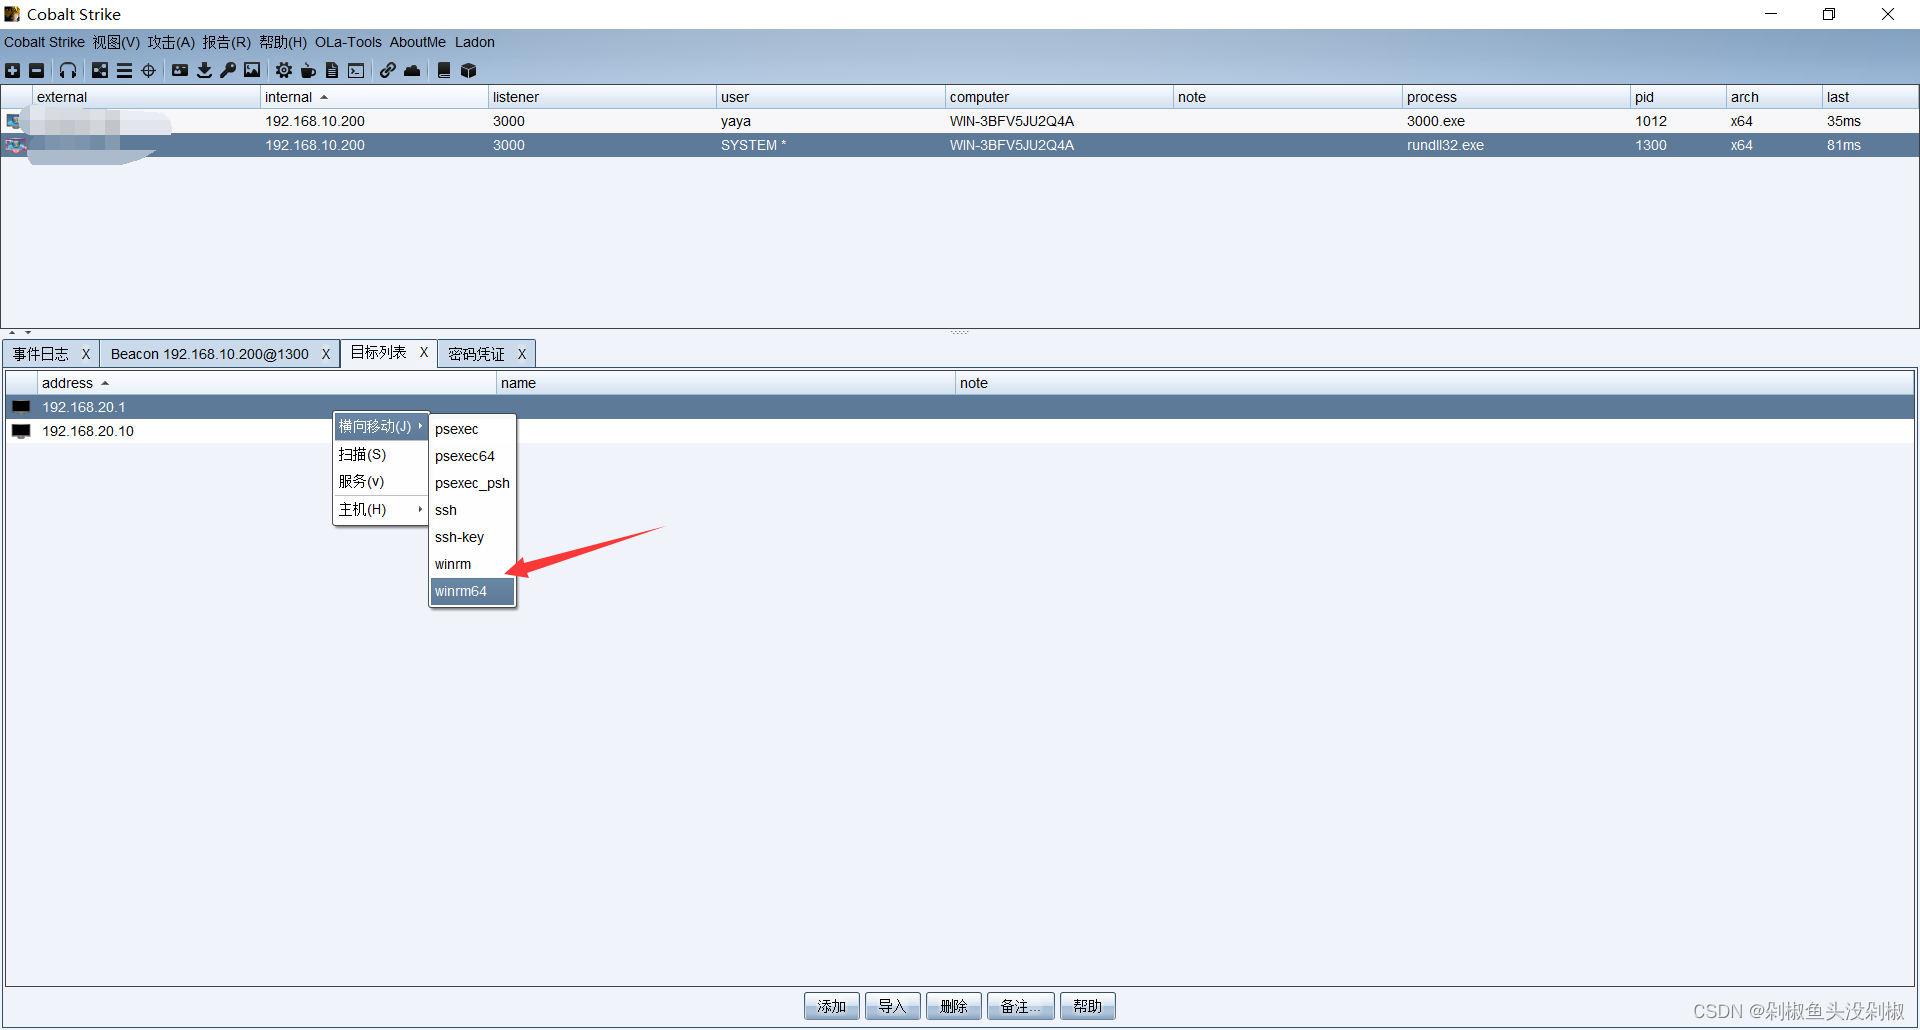The width and height of the screenshot is (1920, 1030).
Task: Expand the 主机(H) submenu
Action: point(381,509)
